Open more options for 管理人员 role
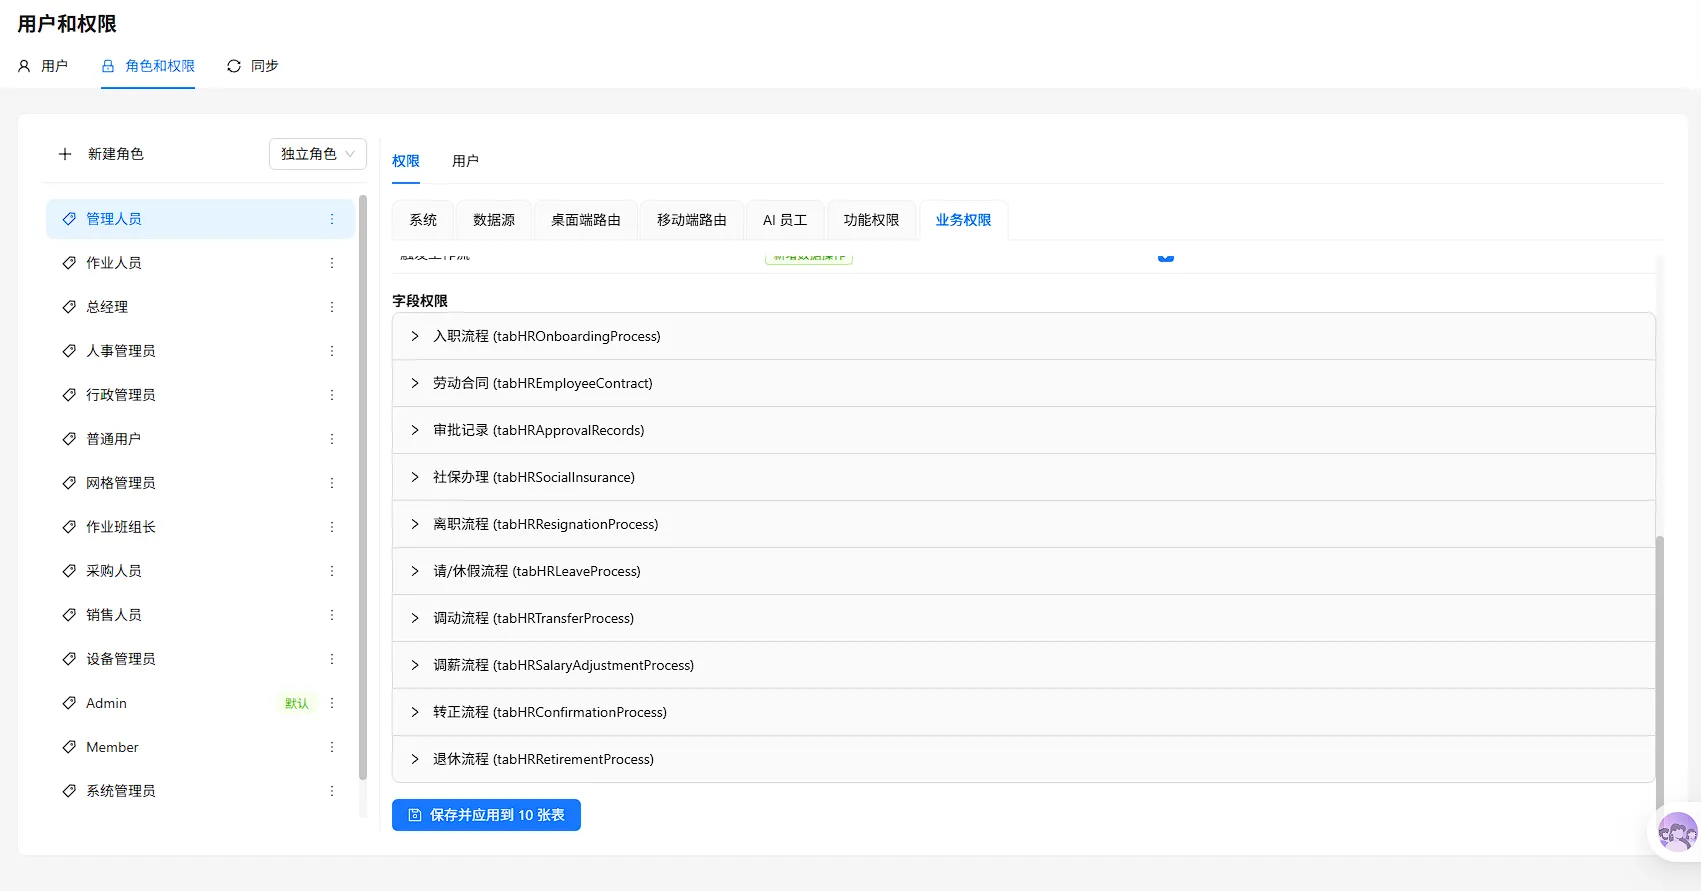The height and width of the screenshot is (891, 1701). [332, 219]
